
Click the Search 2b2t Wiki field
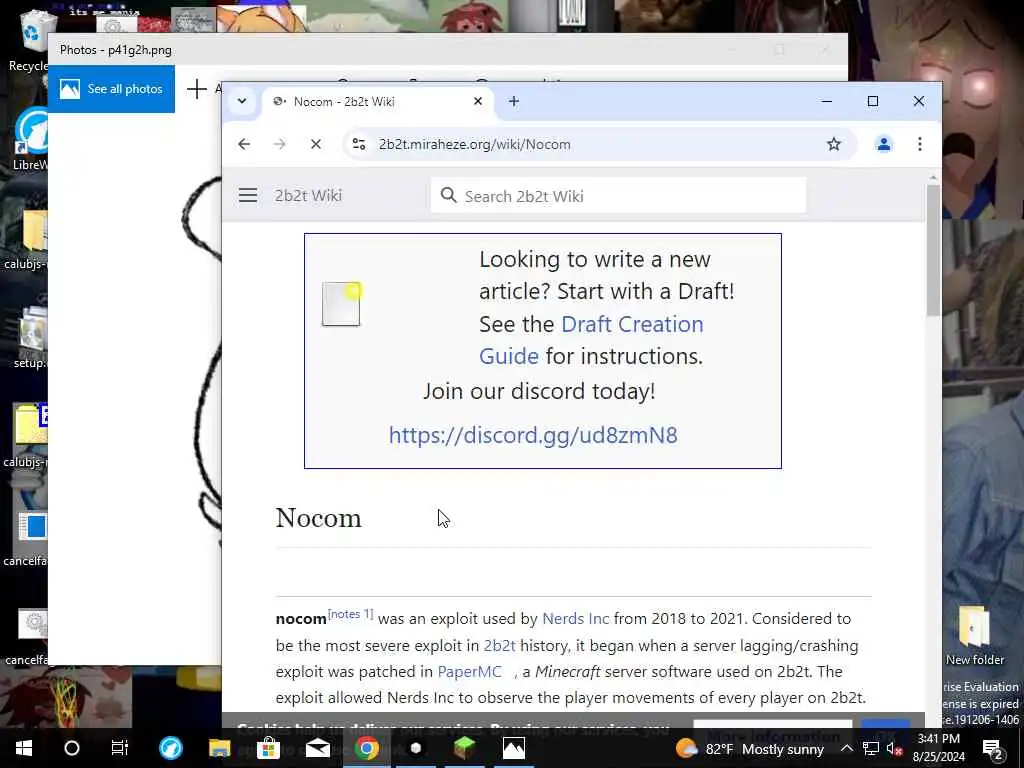(618, 195)
